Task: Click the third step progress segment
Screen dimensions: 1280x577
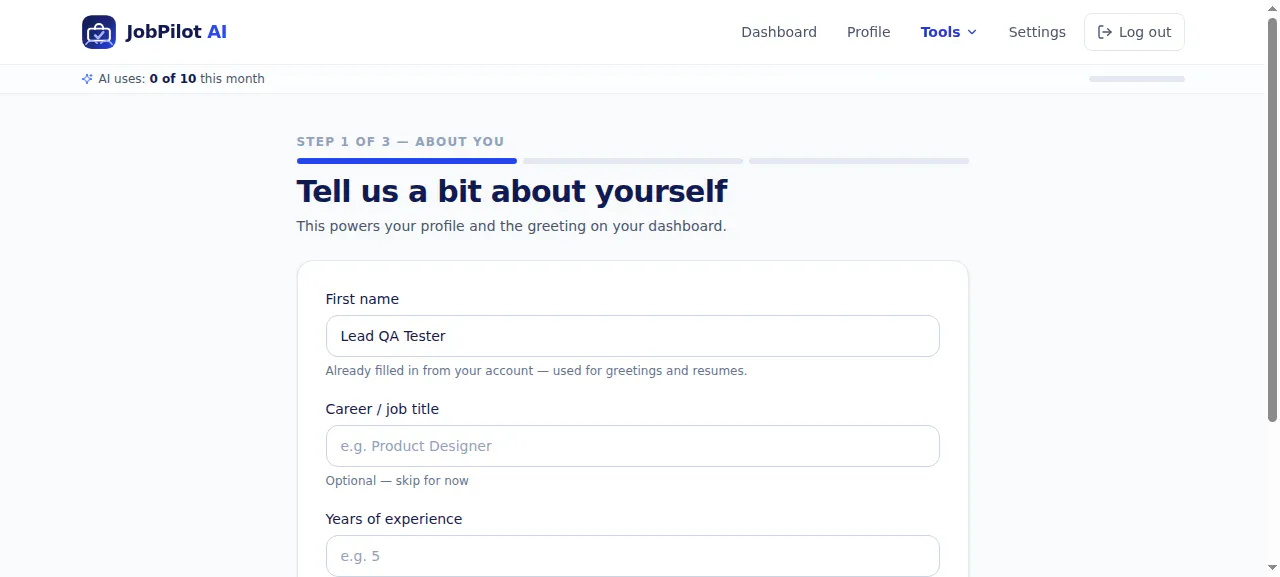Action: [859, 161]
